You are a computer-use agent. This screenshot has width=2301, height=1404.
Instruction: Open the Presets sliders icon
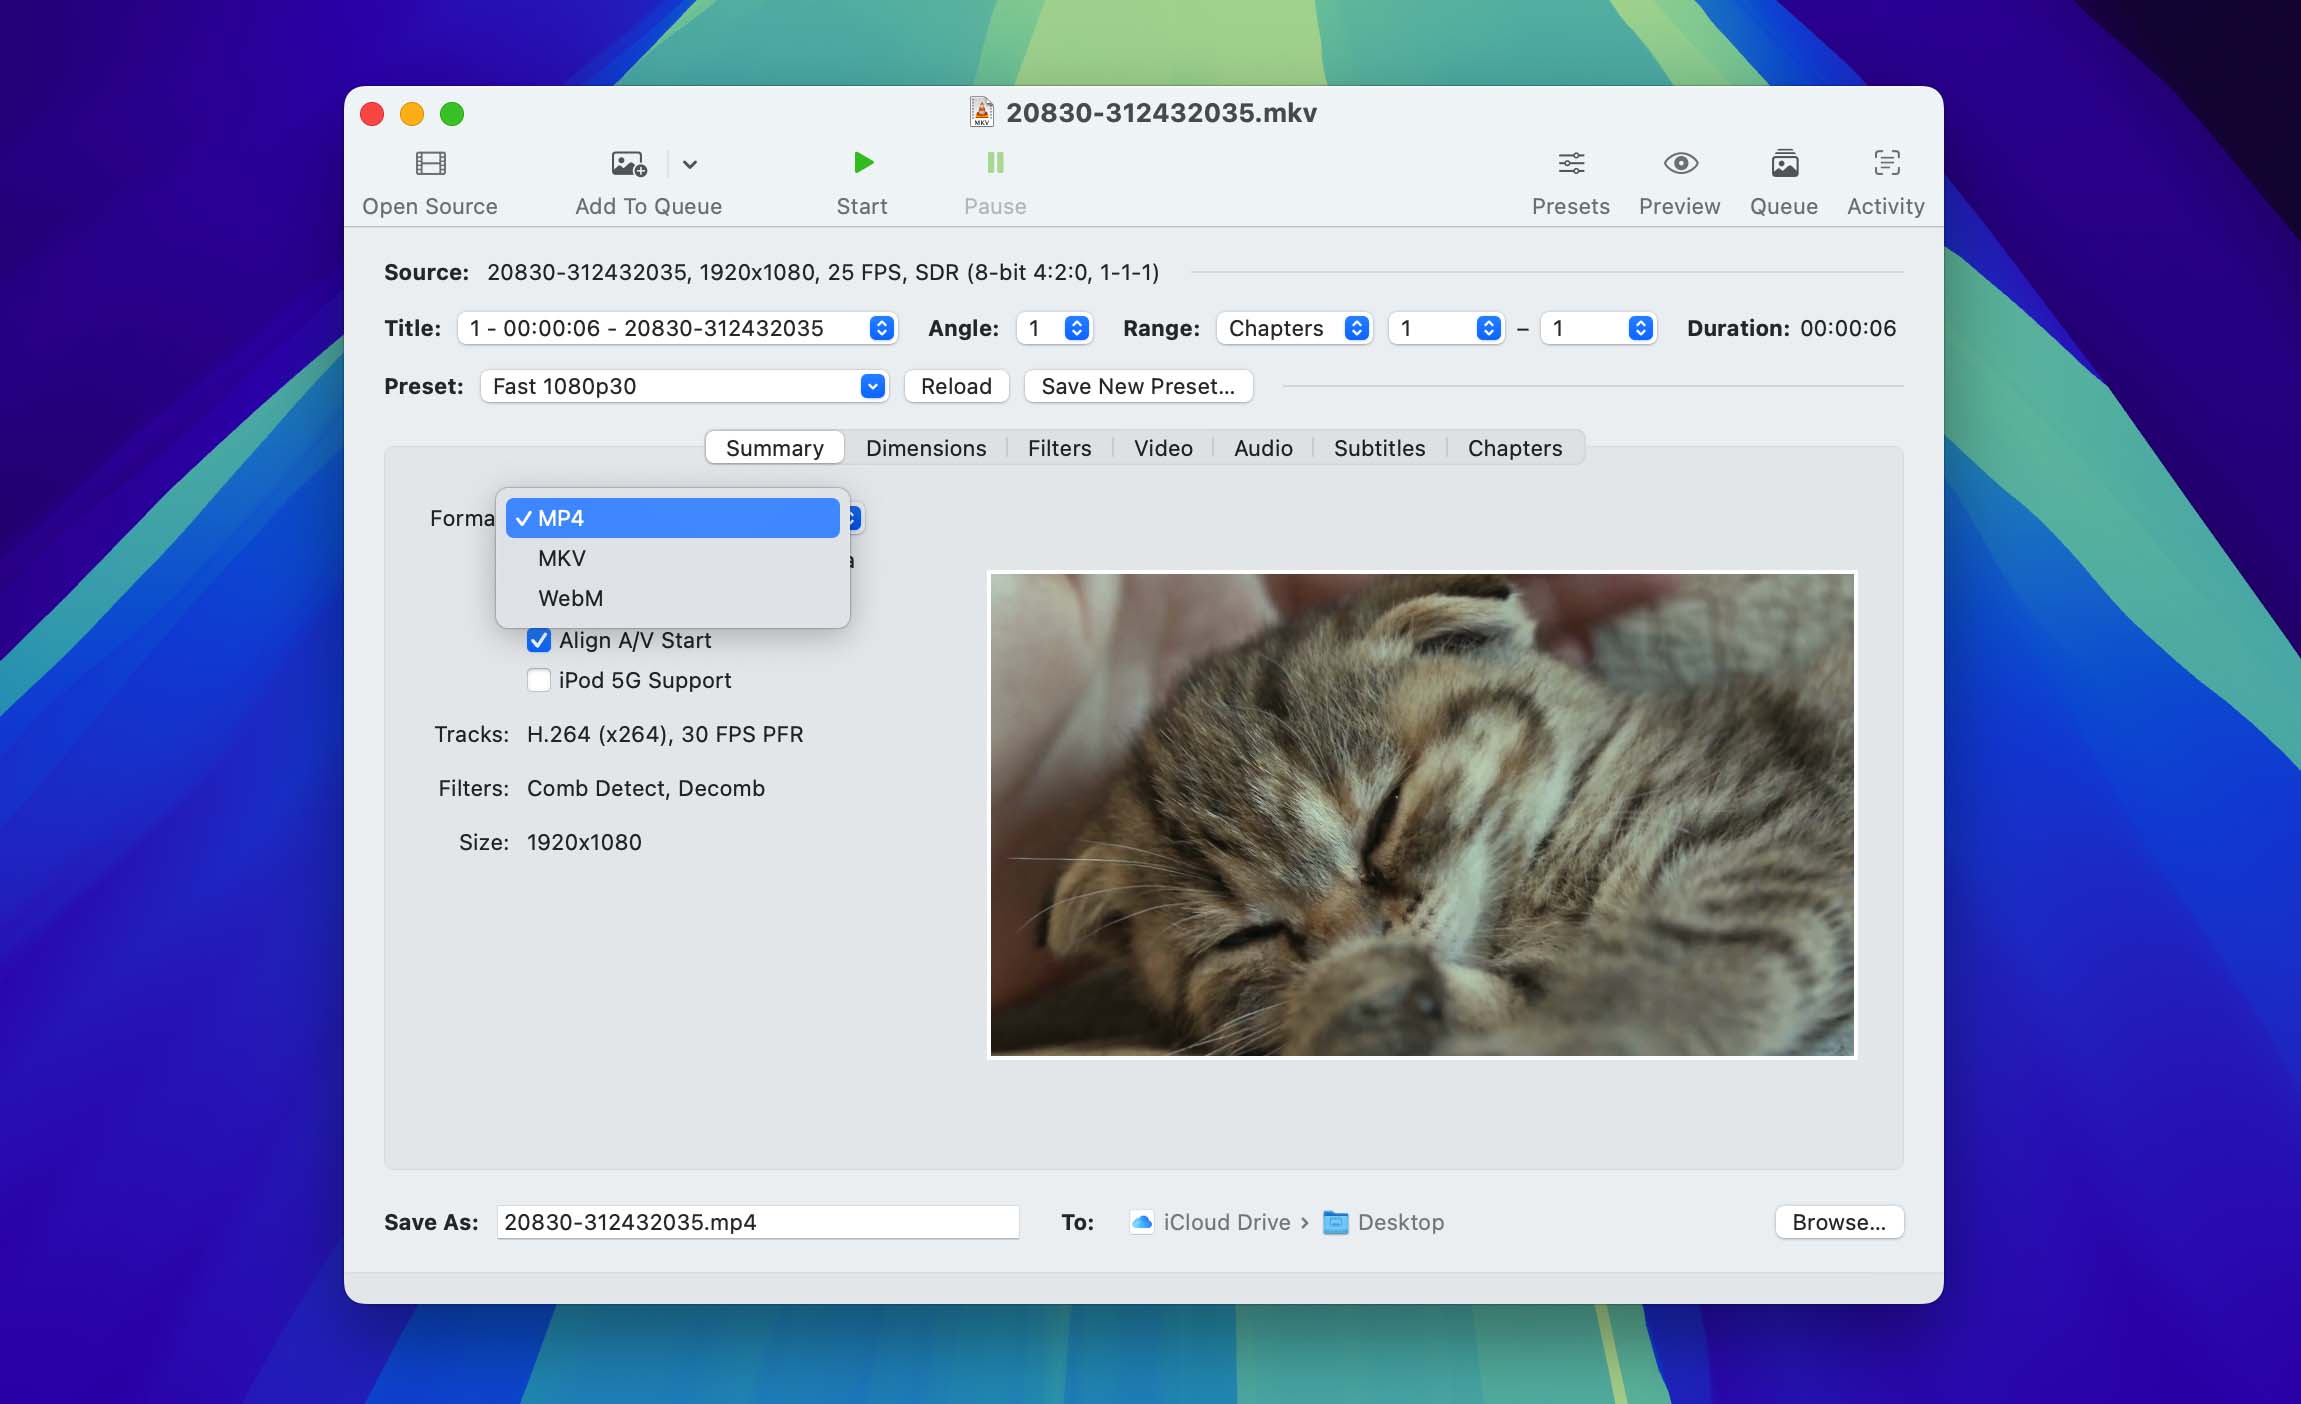coord(1570,163)
